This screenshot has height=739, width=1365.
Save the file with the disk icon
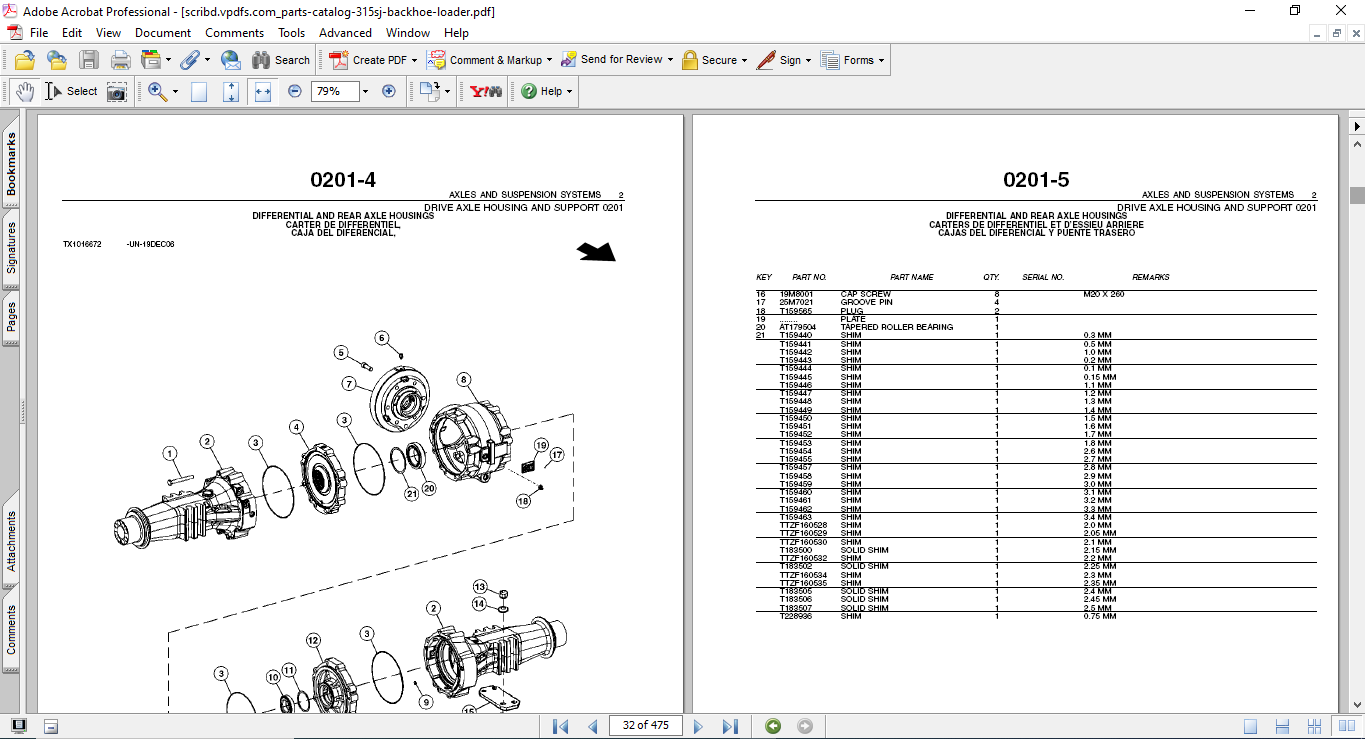tap(89, 59)
